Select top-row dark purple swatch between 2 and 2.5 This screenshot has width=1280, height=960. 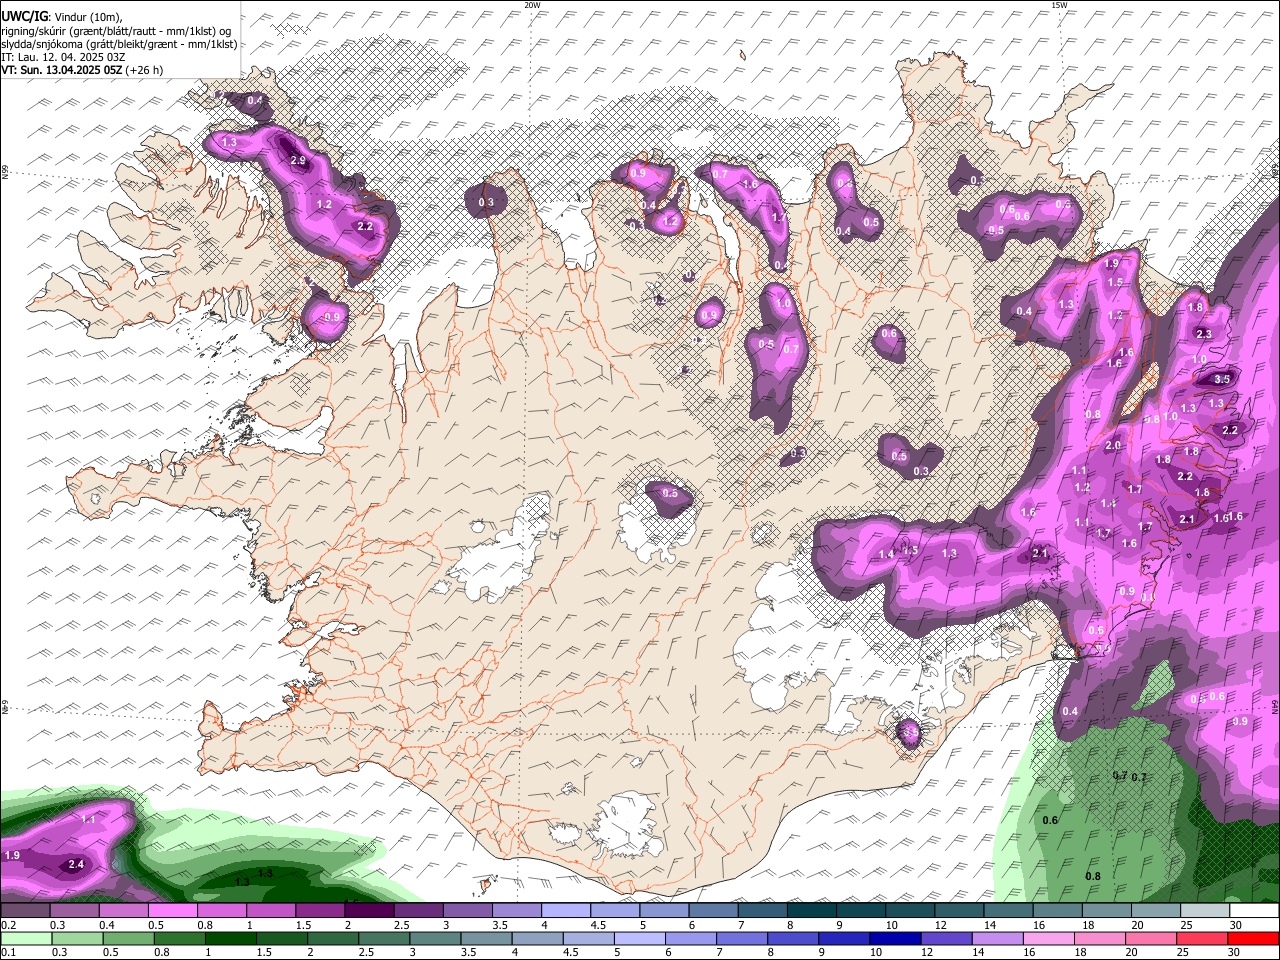(x=369, y=911)
